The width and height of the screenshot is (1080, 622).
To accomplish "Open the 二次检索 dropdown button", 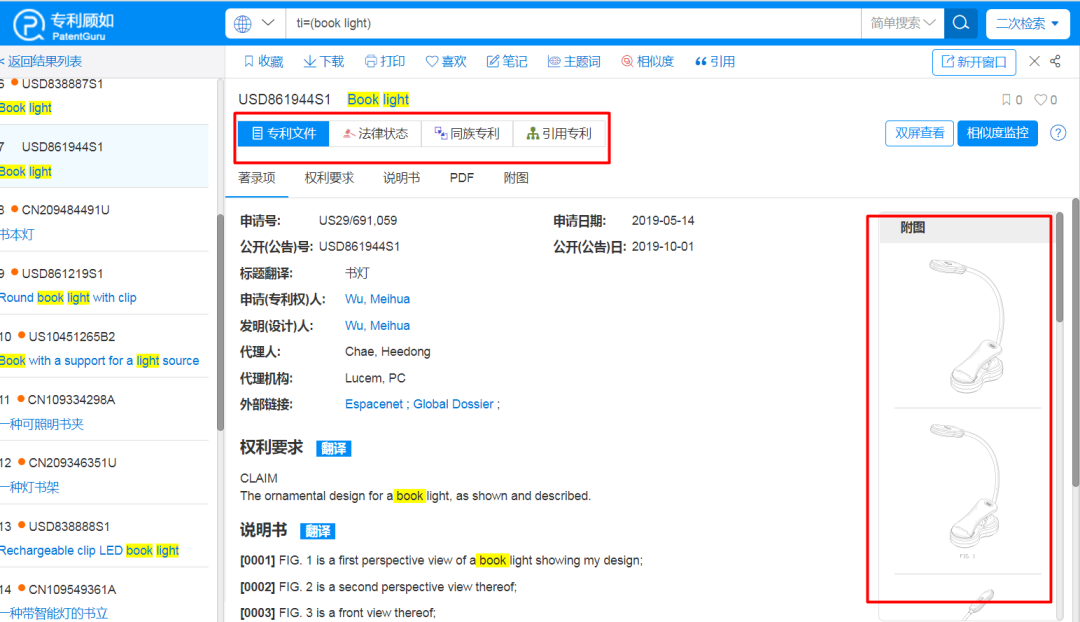I will click(x=1027, y=23).
